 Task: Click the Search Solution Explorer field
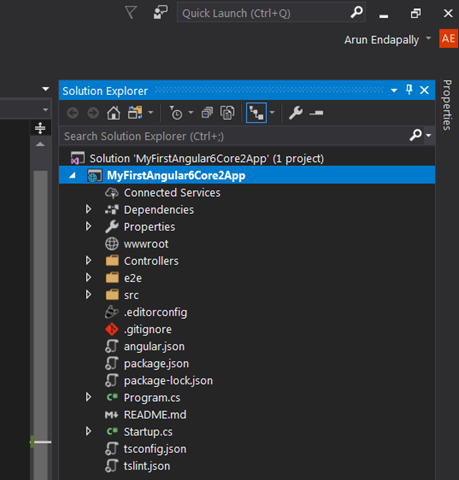pos(235,136)
